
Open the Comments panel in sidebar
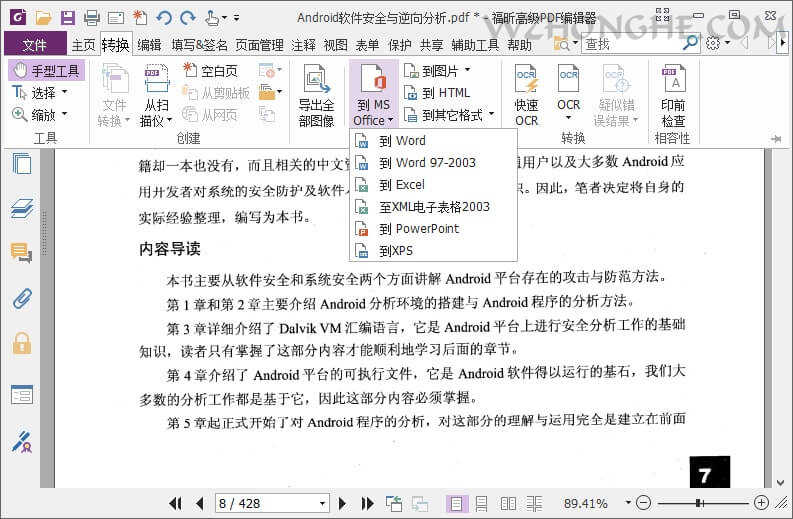tap(21, 253)
